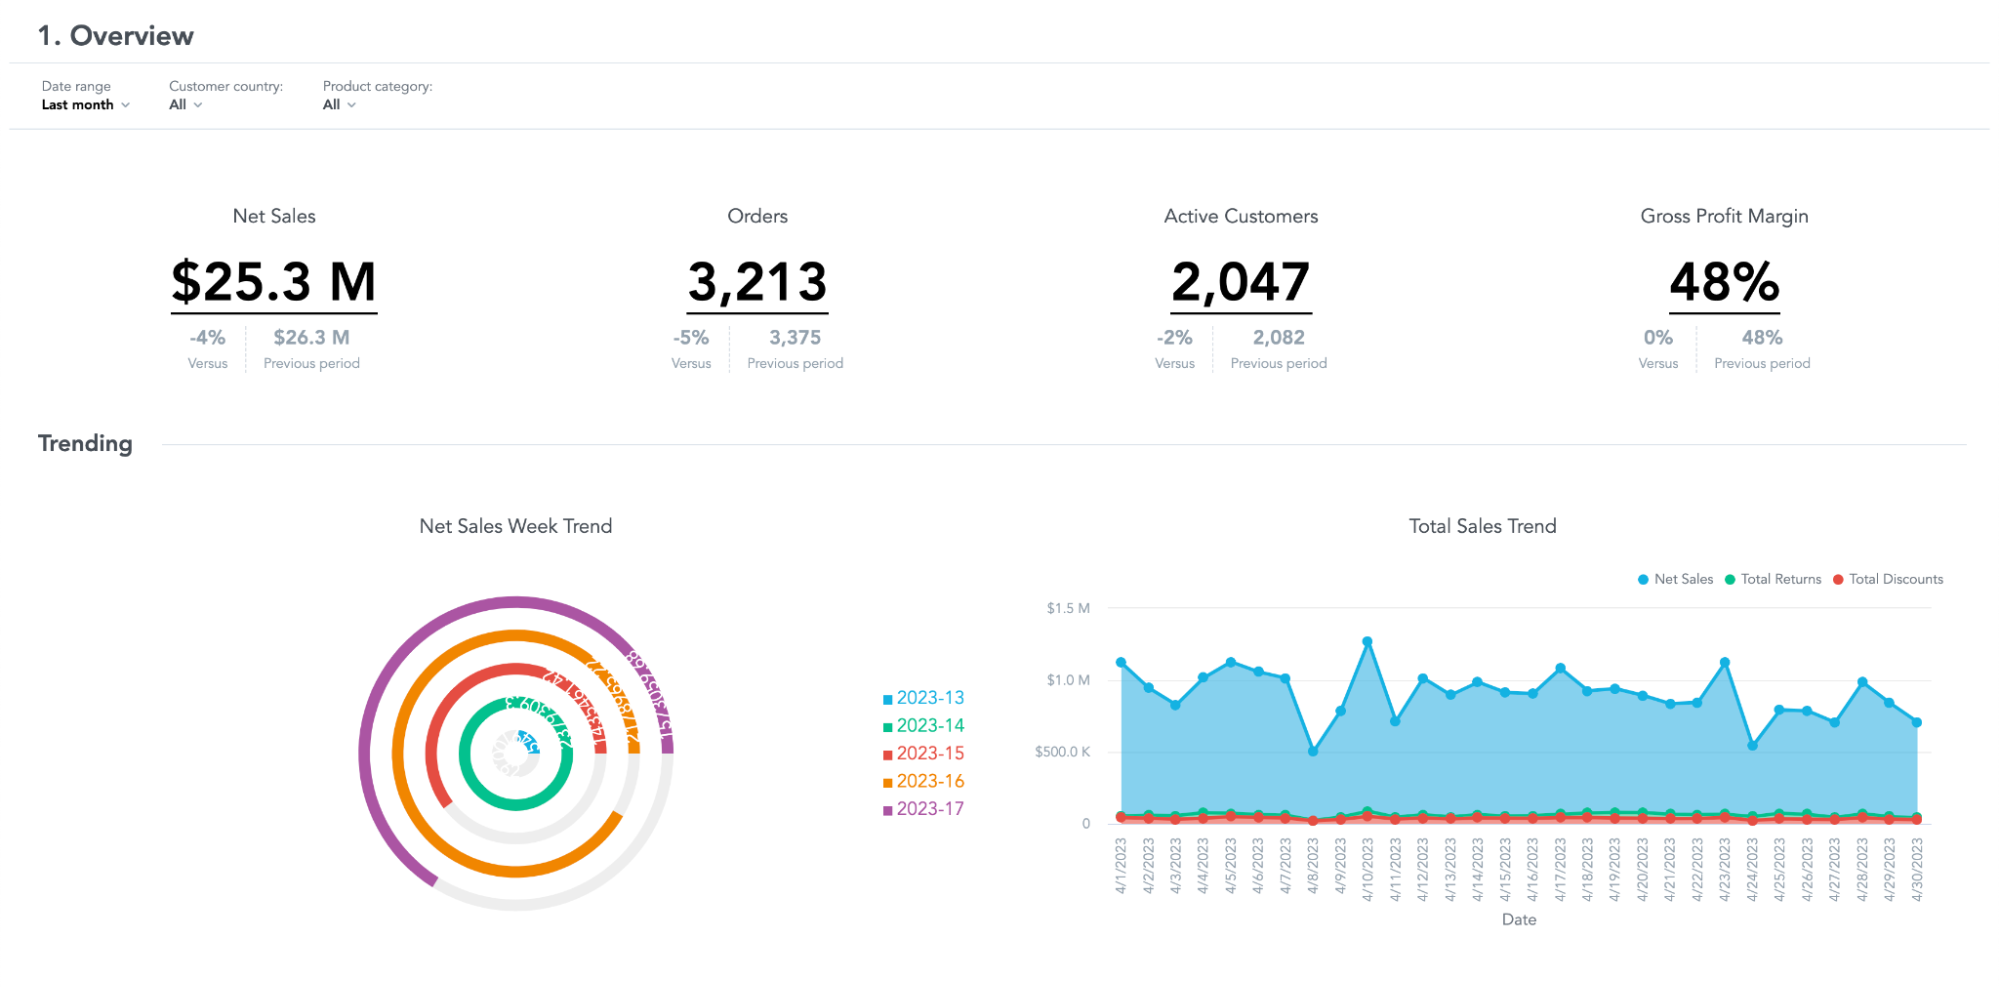
Task: Click the Net Sales KPI value $25.3 M
Action: pos(273,281)
